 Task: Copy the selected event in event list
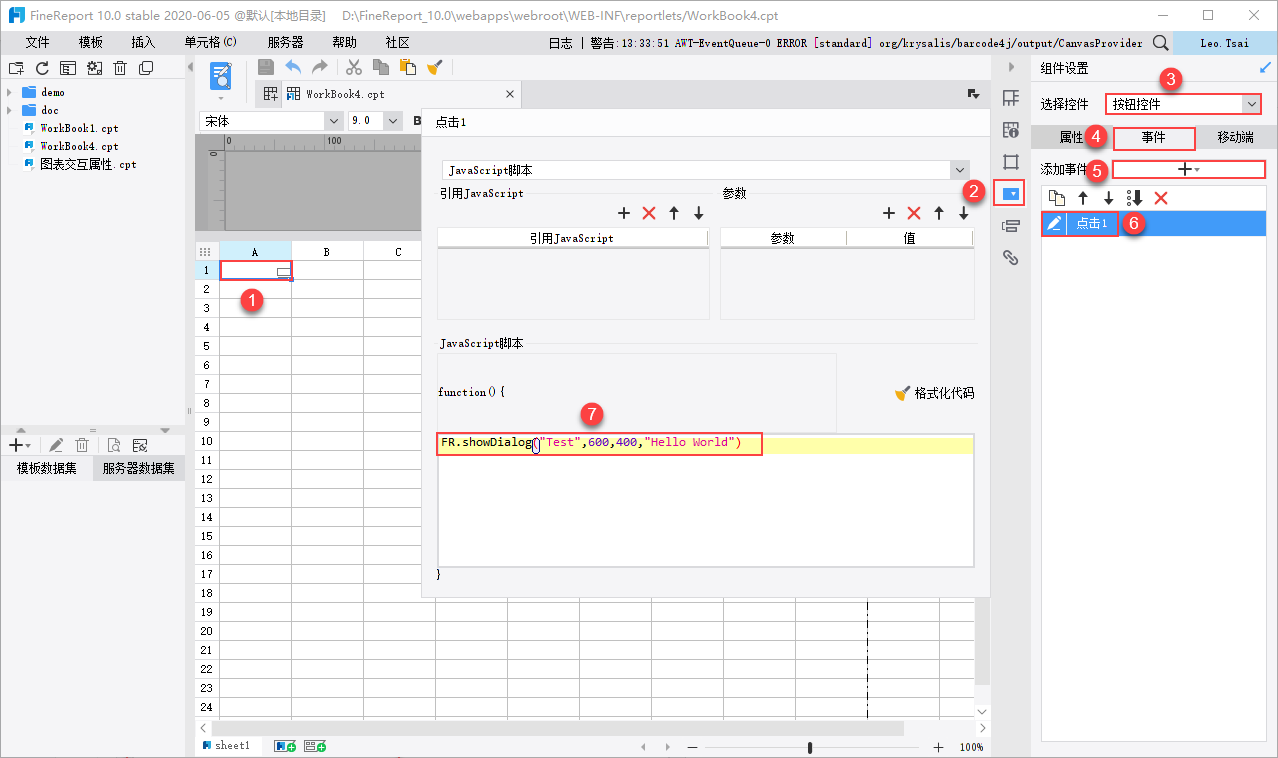1056,198
